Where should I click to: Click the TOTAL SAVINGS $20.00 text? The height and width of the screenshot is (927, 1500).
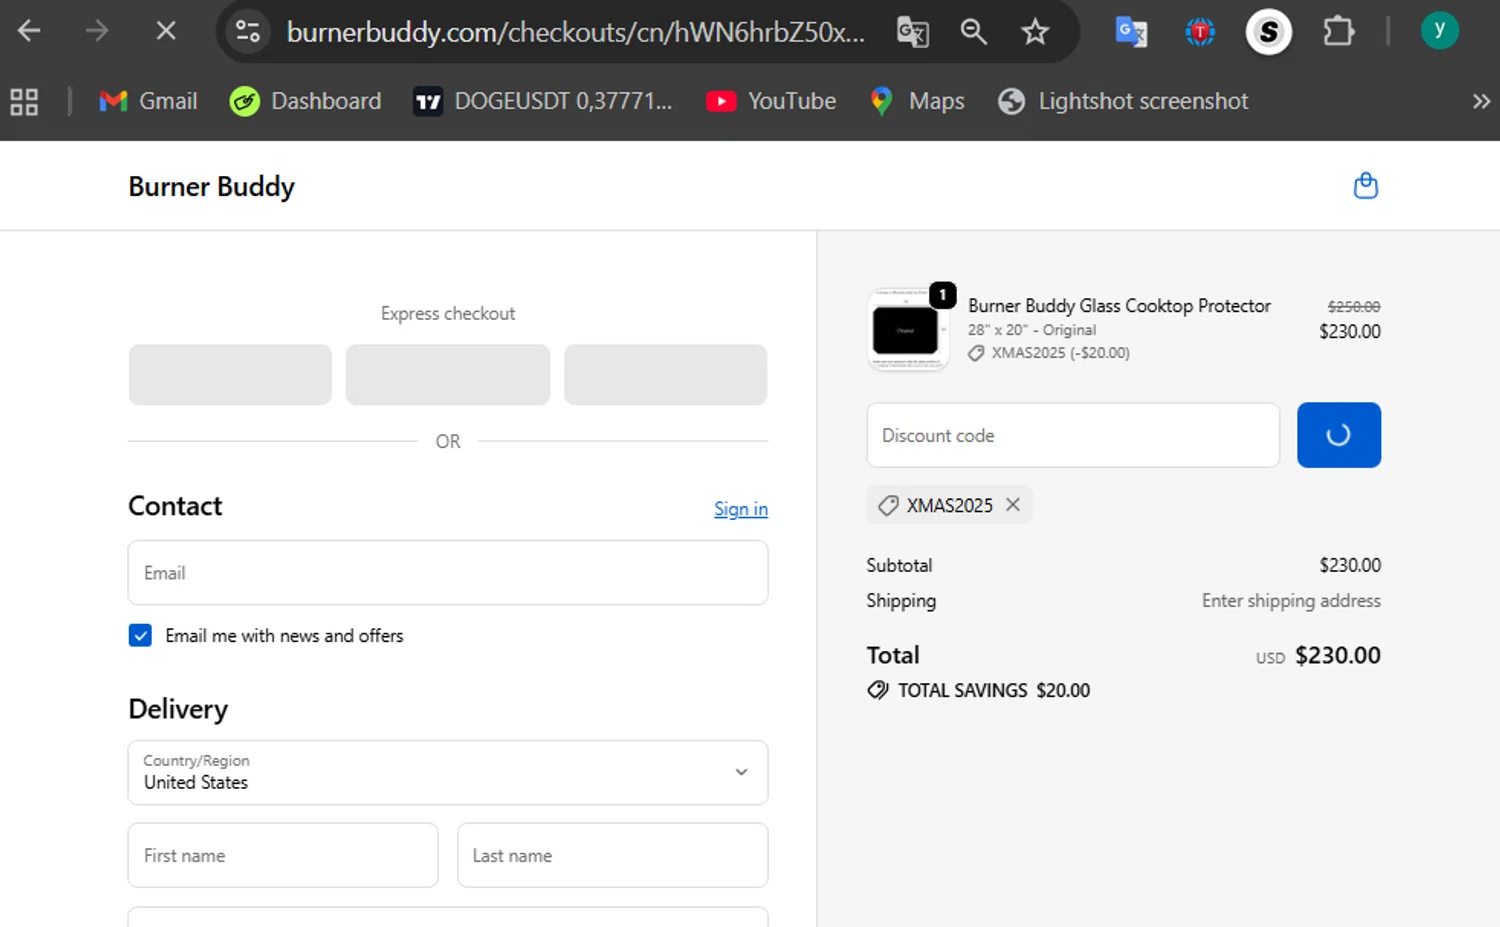[994, 690]
